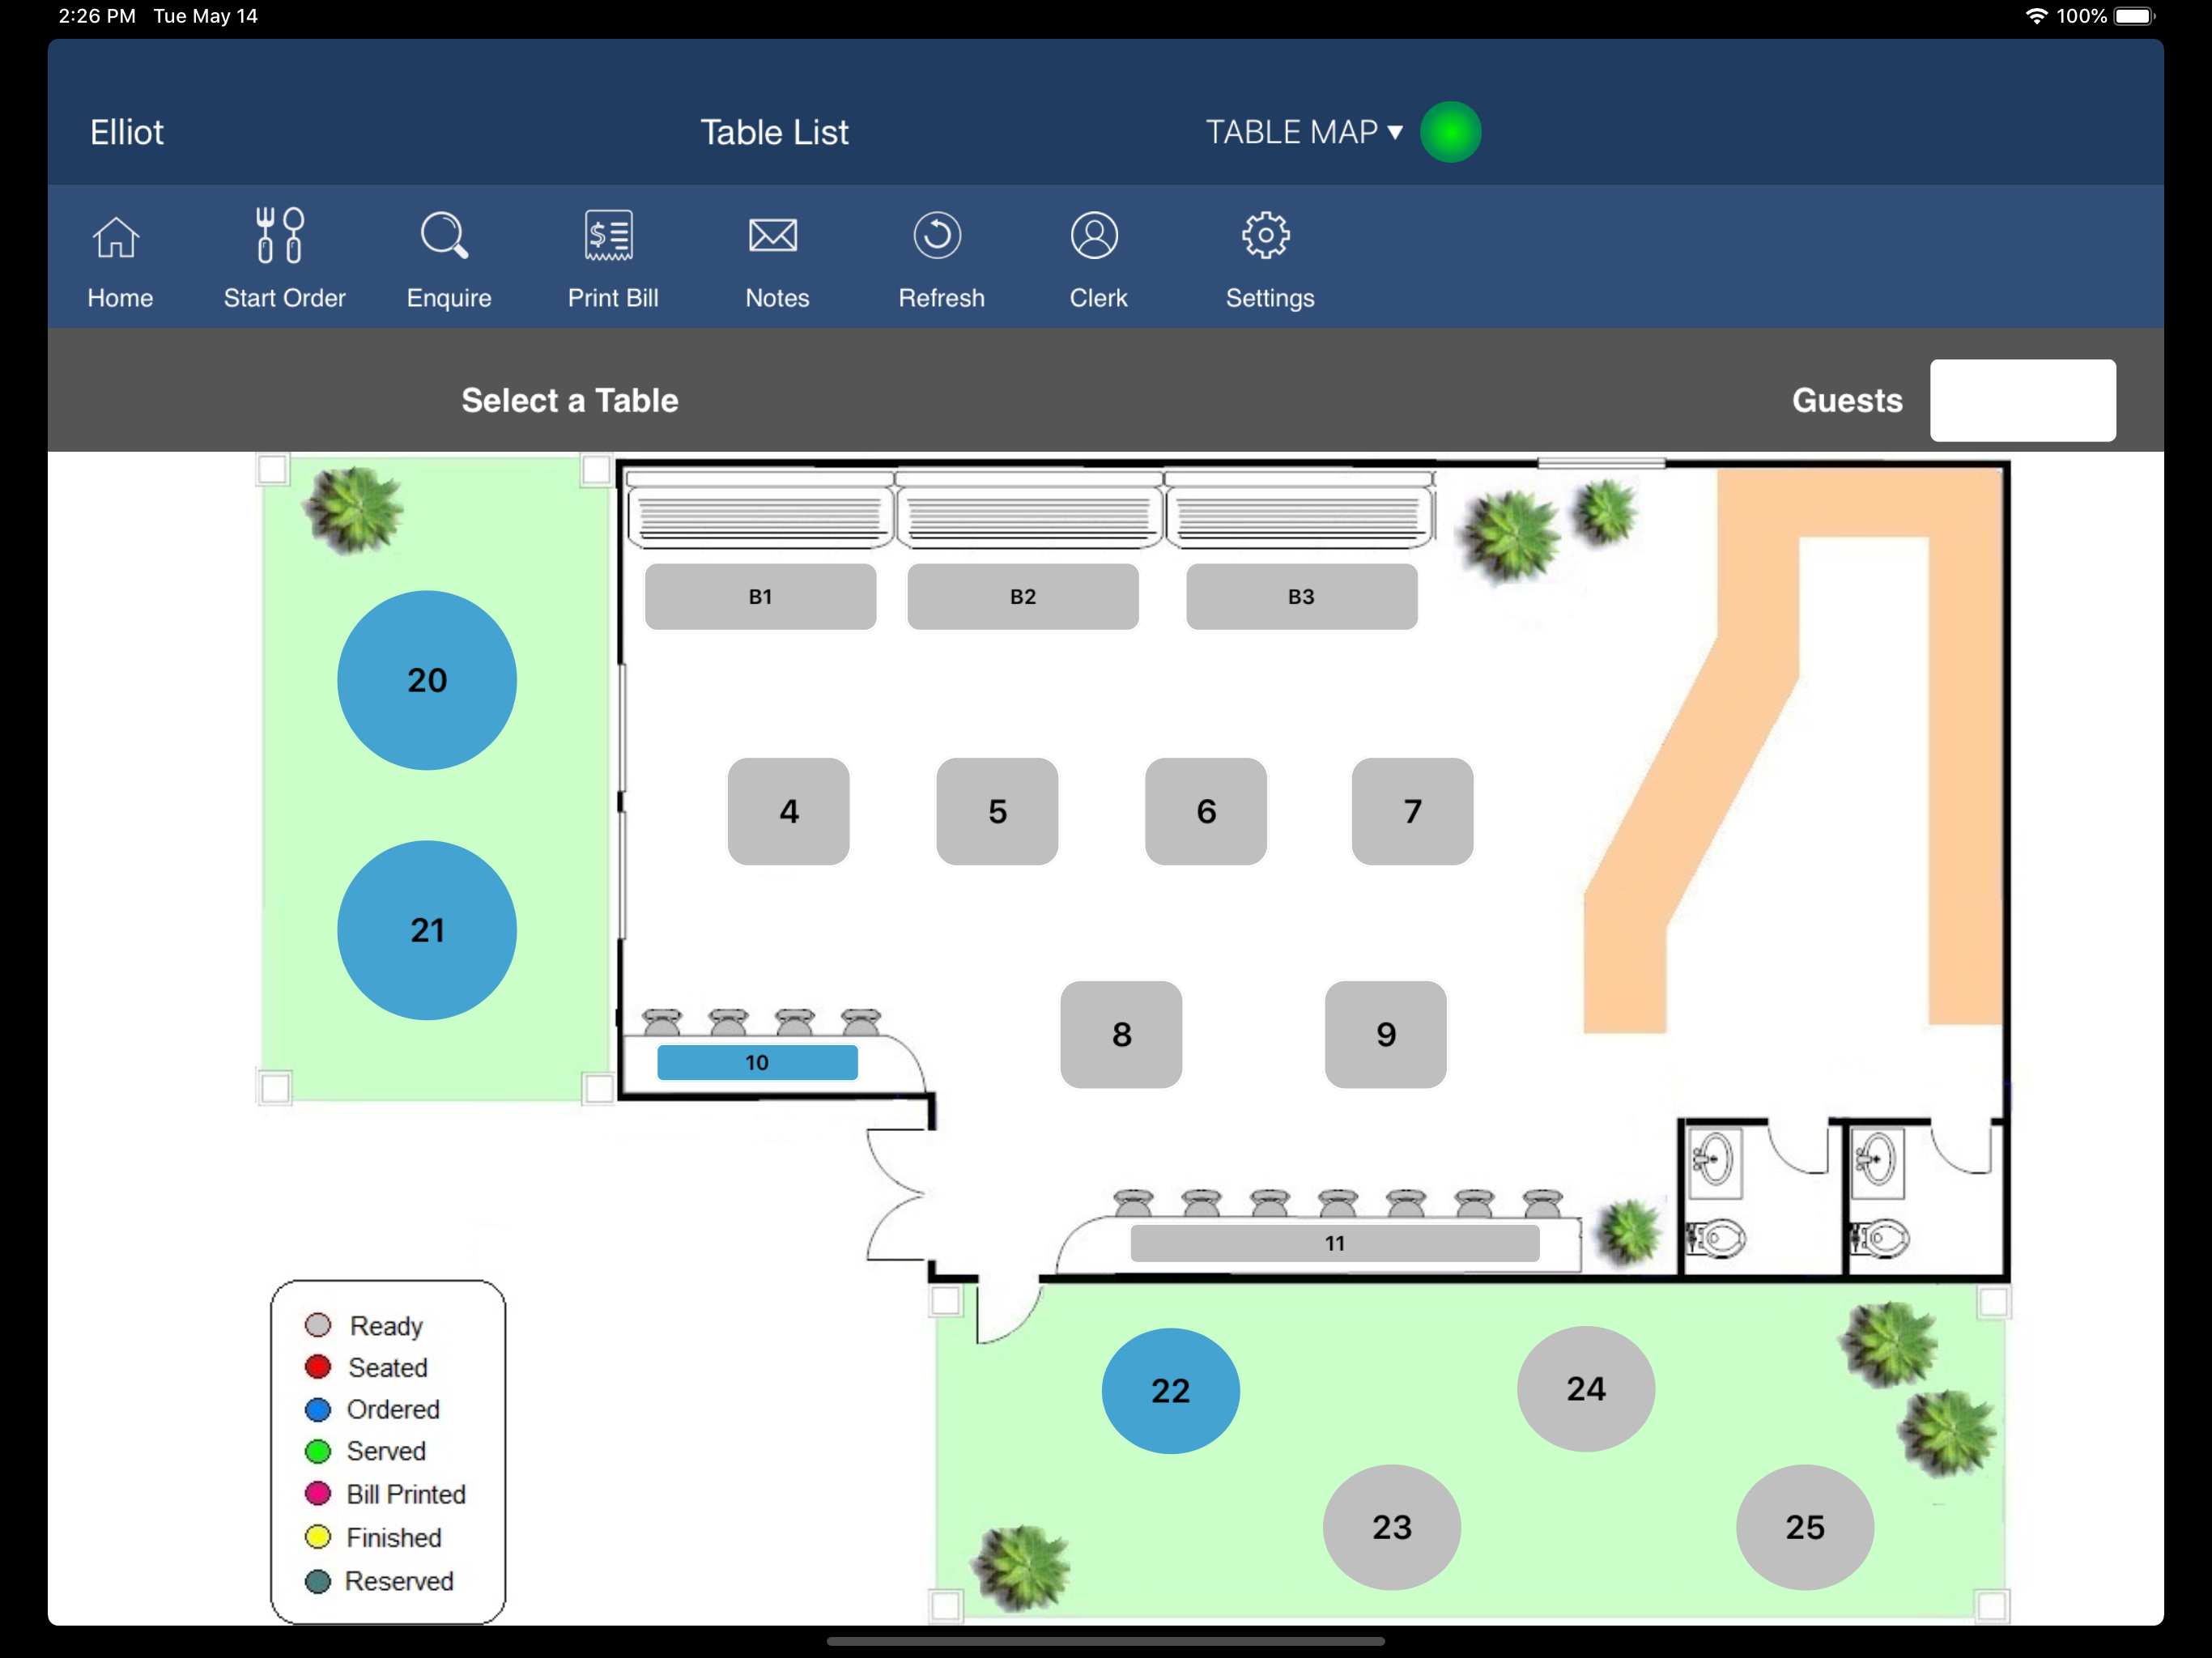Screen dimensions: 2212x1658
Task: Click the Wi-Fi status icon
Action: pos(2036,16)
